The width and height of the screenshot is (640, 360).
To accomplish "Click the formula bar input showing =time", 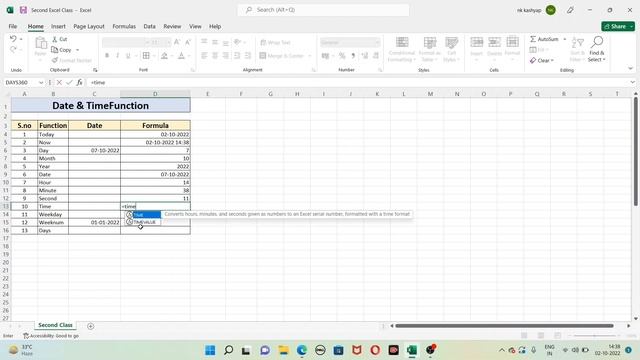I will [x=358, y=82].
